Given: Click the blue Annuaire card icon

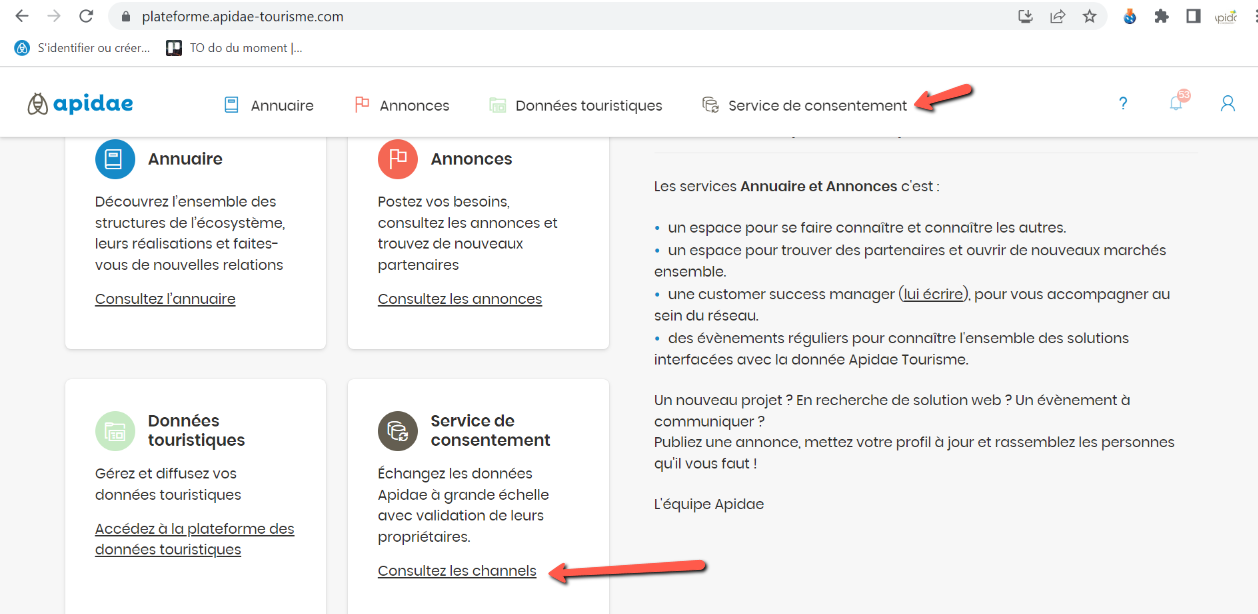Looking at the screenshot, I should tap(115, 159).
